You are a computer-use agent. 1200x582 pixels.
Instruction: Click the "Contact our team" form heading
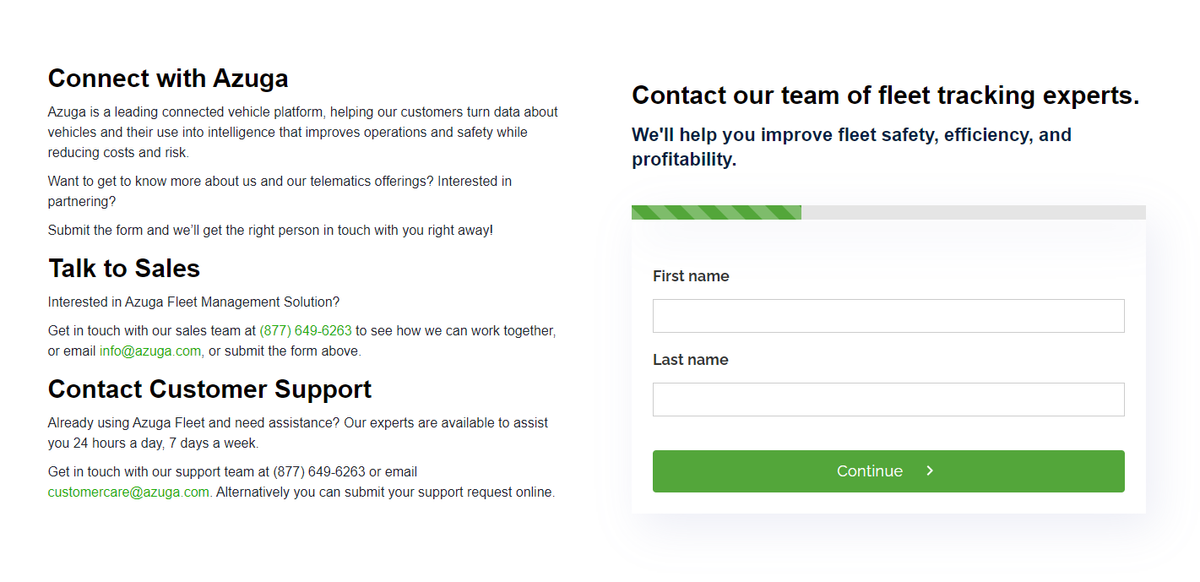[x=885, y=96]
